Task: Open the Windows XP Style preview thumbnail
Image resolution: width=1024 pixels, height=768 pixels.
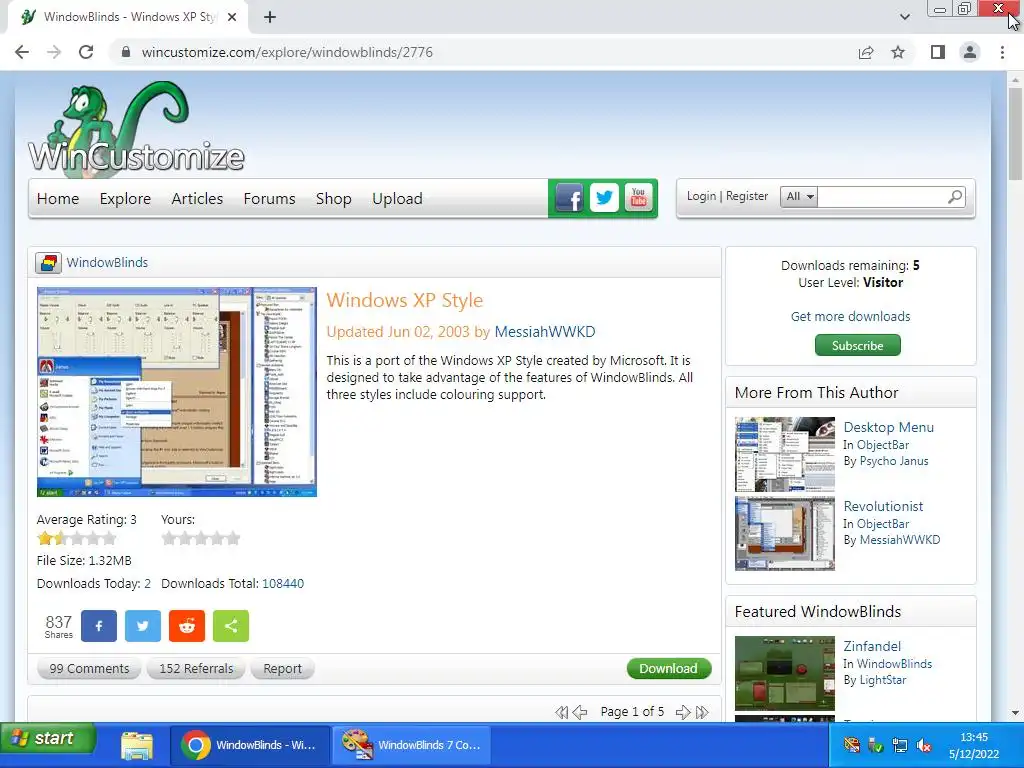Action: (176, 392)
